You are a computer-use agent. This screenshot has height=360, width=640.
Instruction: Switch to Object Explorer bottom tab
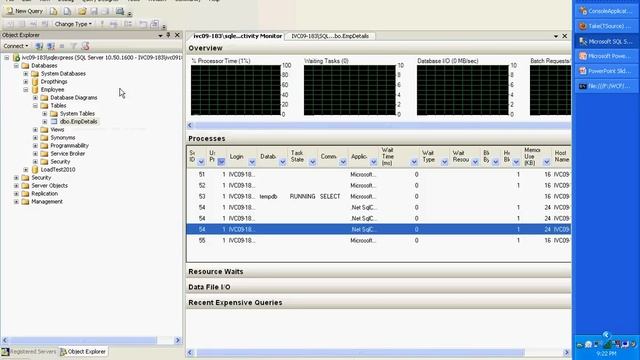tap(83, 351)
